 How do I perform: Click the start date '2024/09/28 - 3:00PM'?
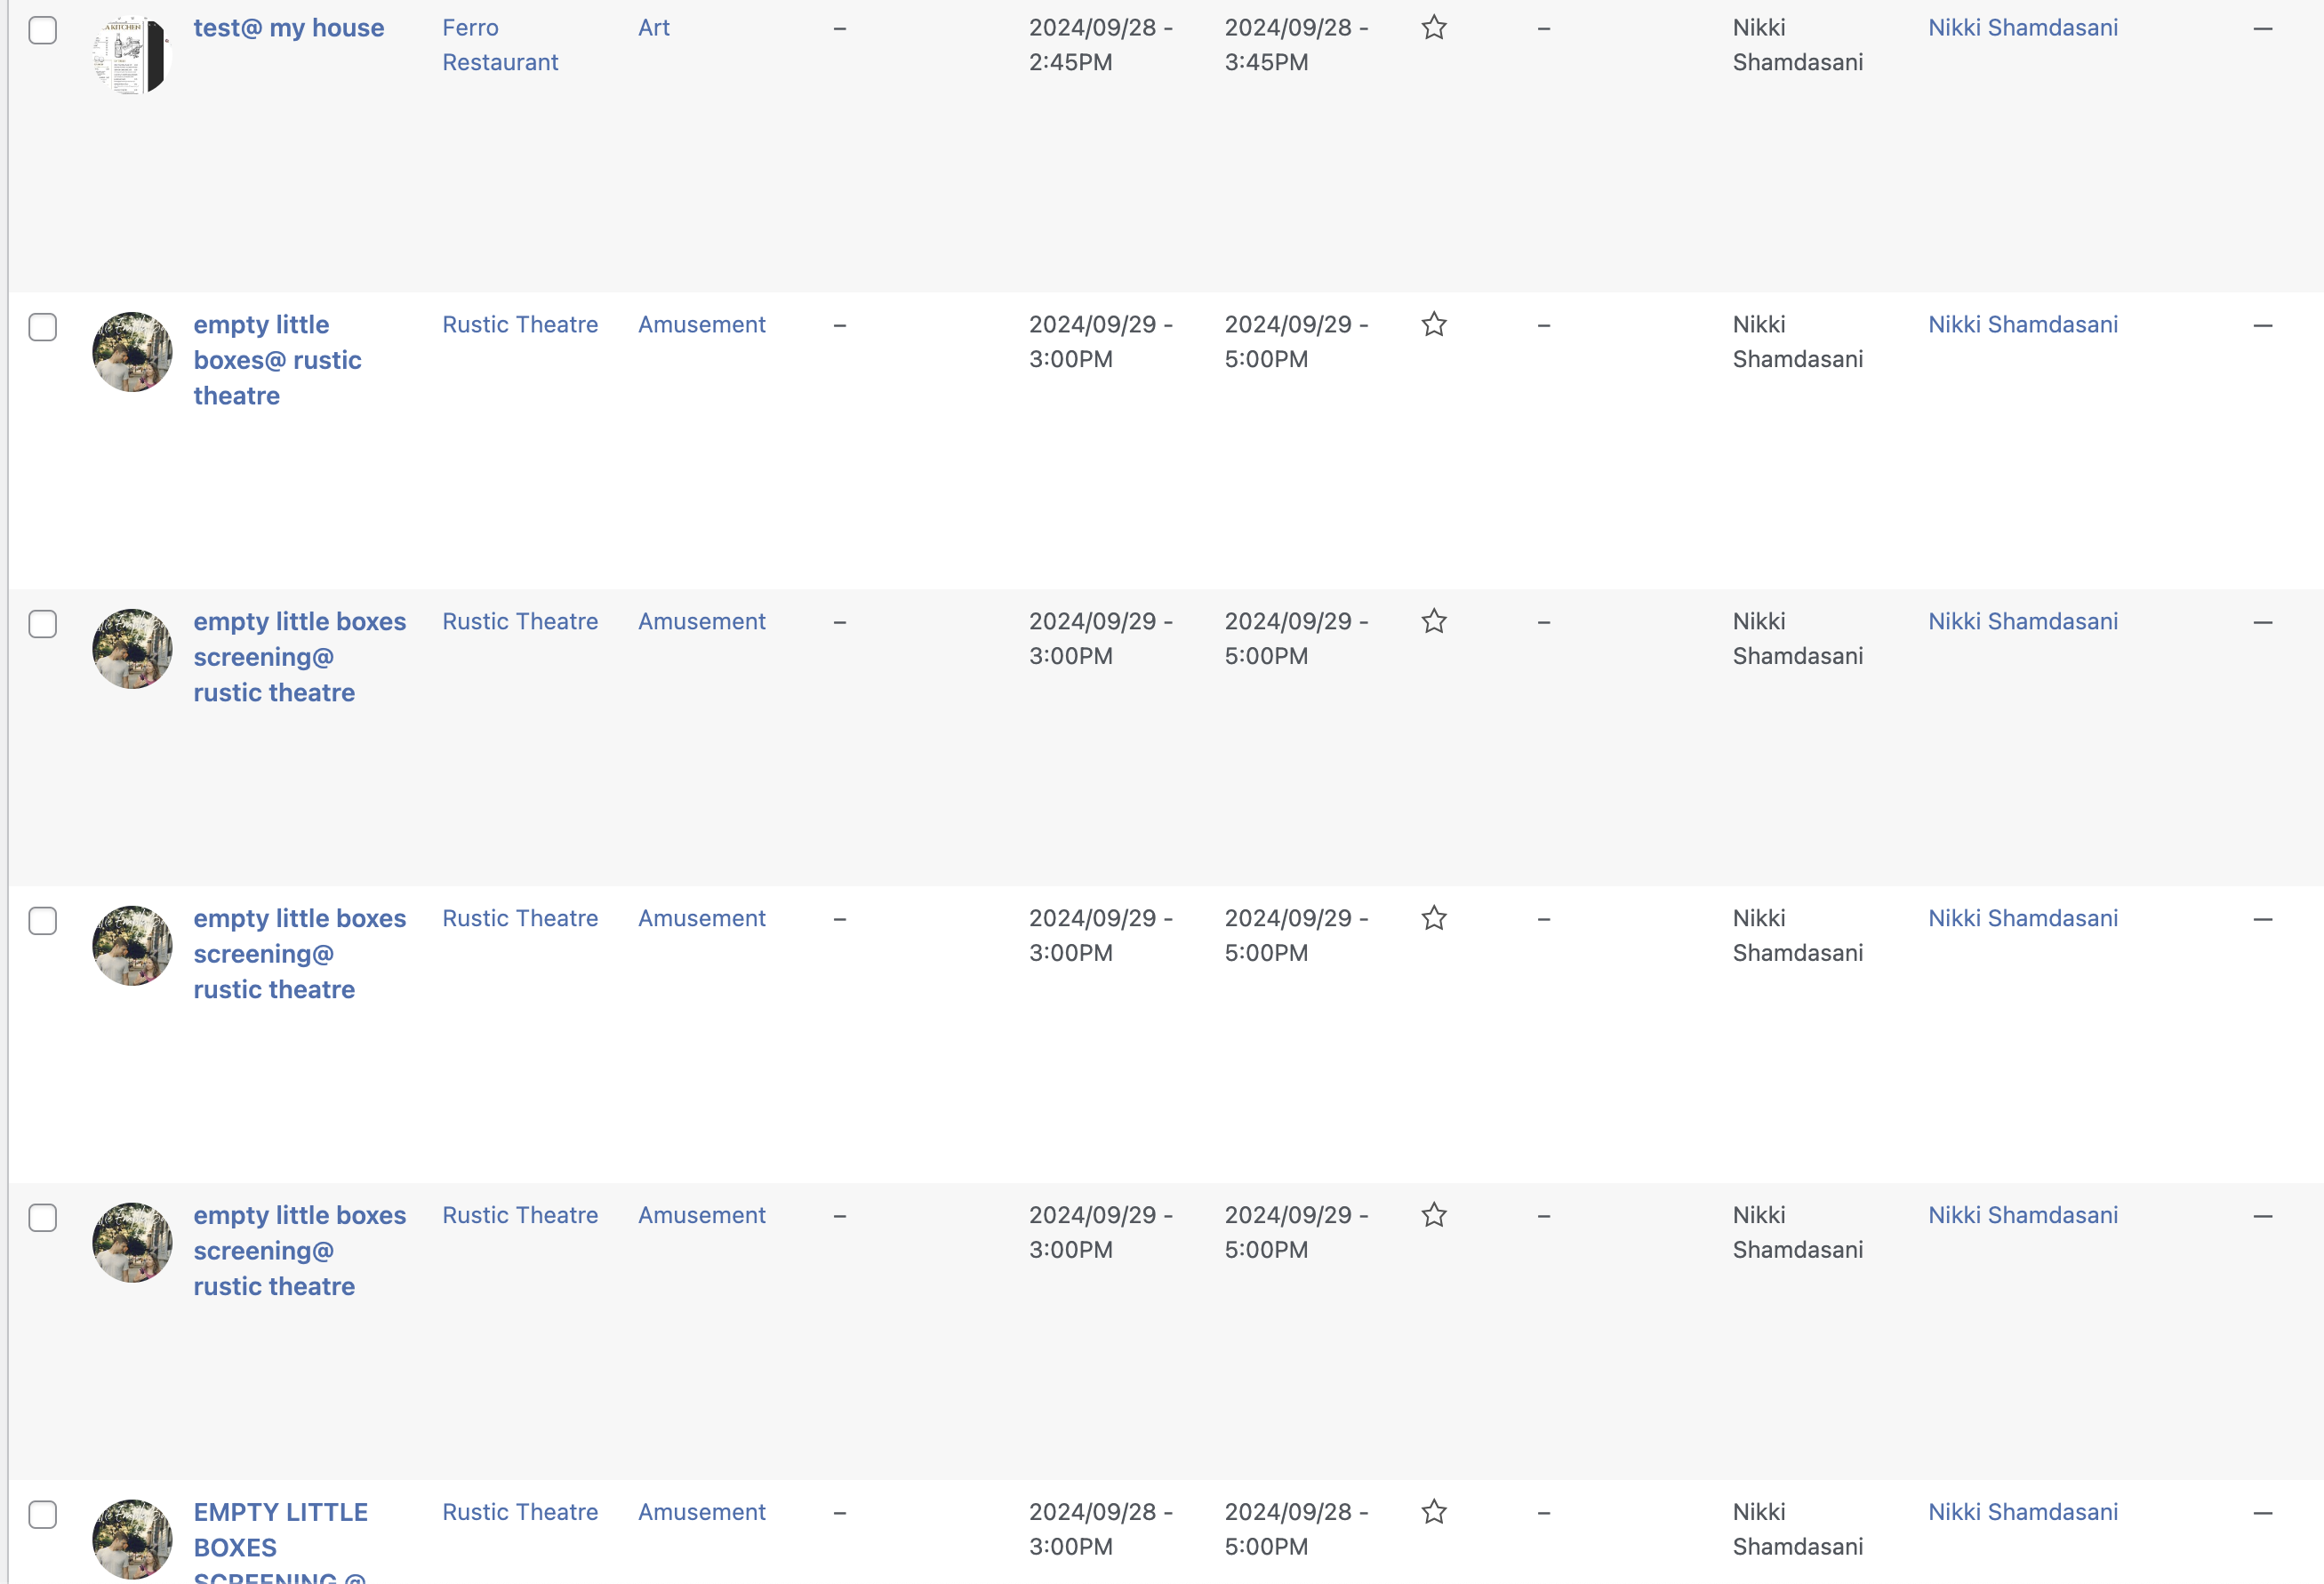pos(1101,1529)
